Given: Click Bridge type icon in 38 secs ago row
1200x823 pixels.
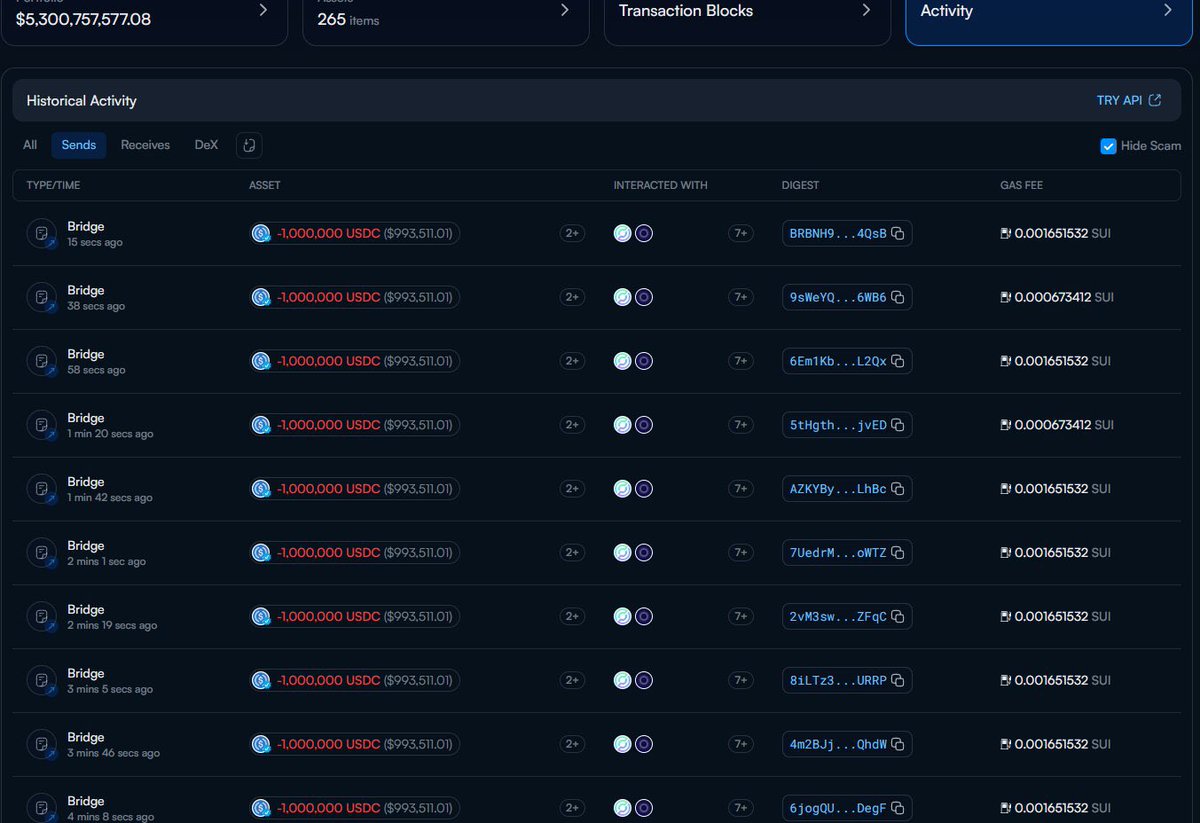Looking at the screenshot, I should (42, 297).
